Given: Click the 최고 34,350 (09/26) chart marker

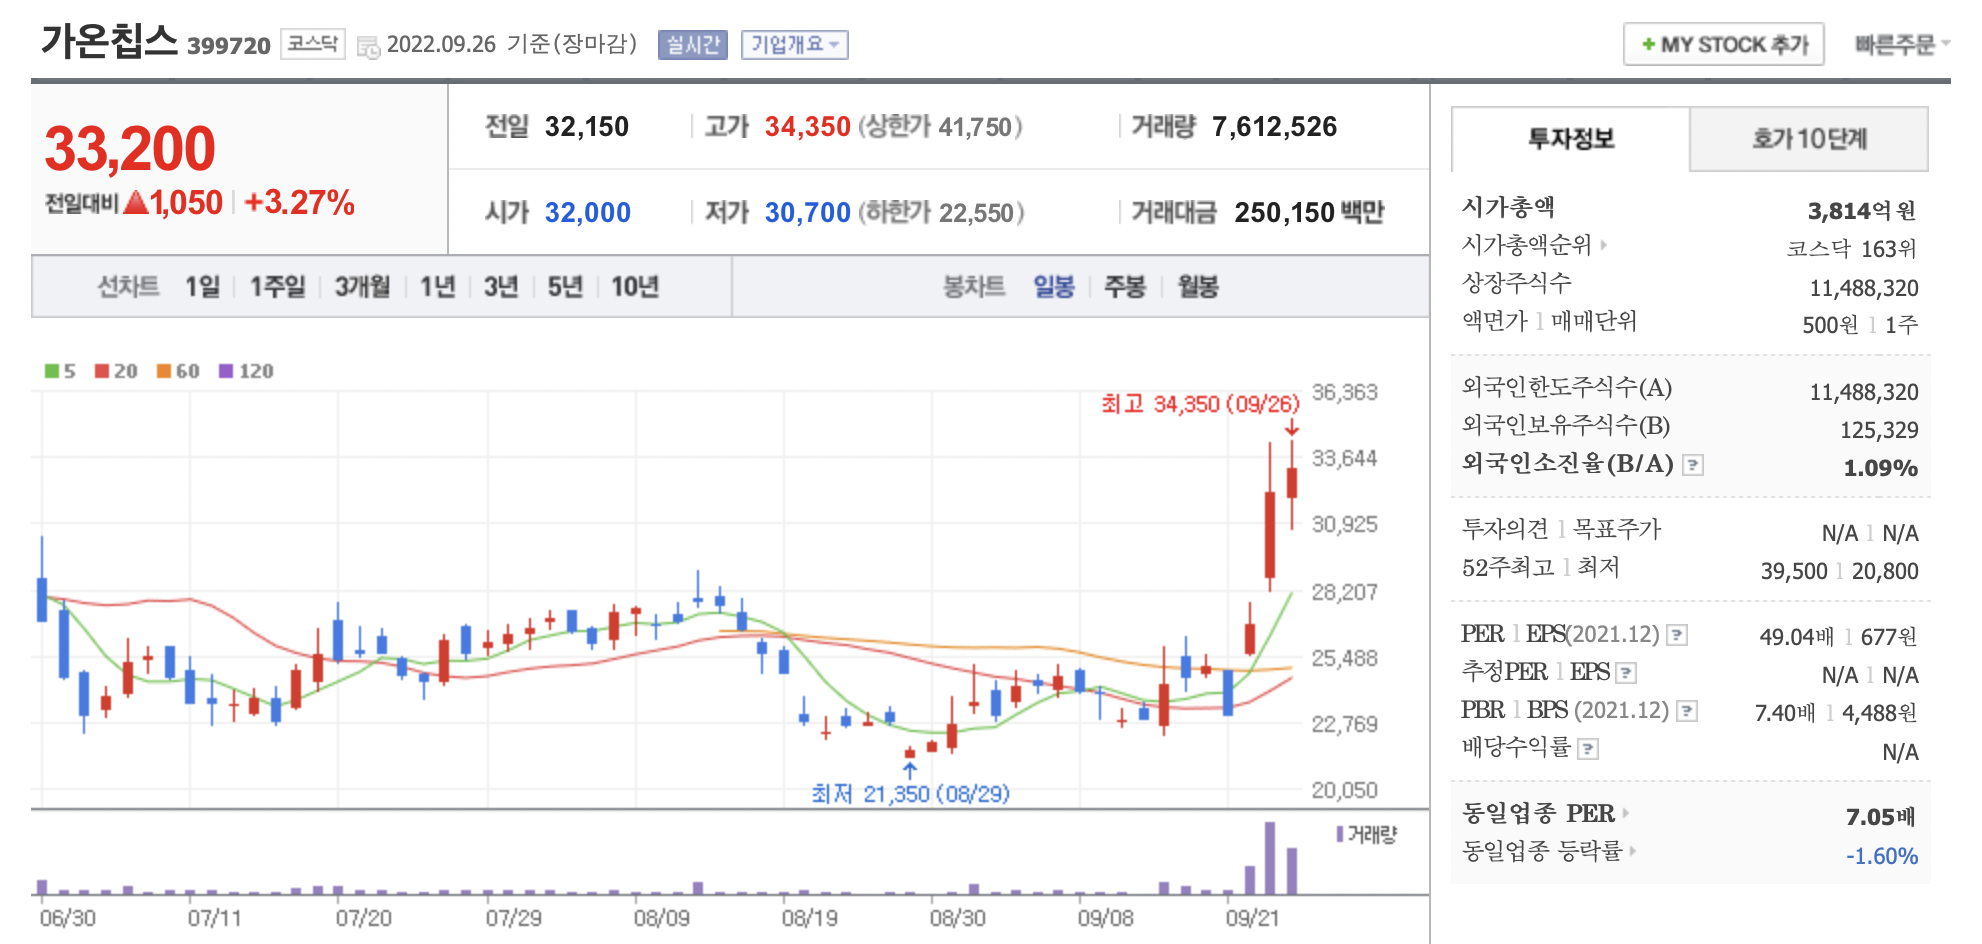Looking at the screenshot, I should point(1200,404).
